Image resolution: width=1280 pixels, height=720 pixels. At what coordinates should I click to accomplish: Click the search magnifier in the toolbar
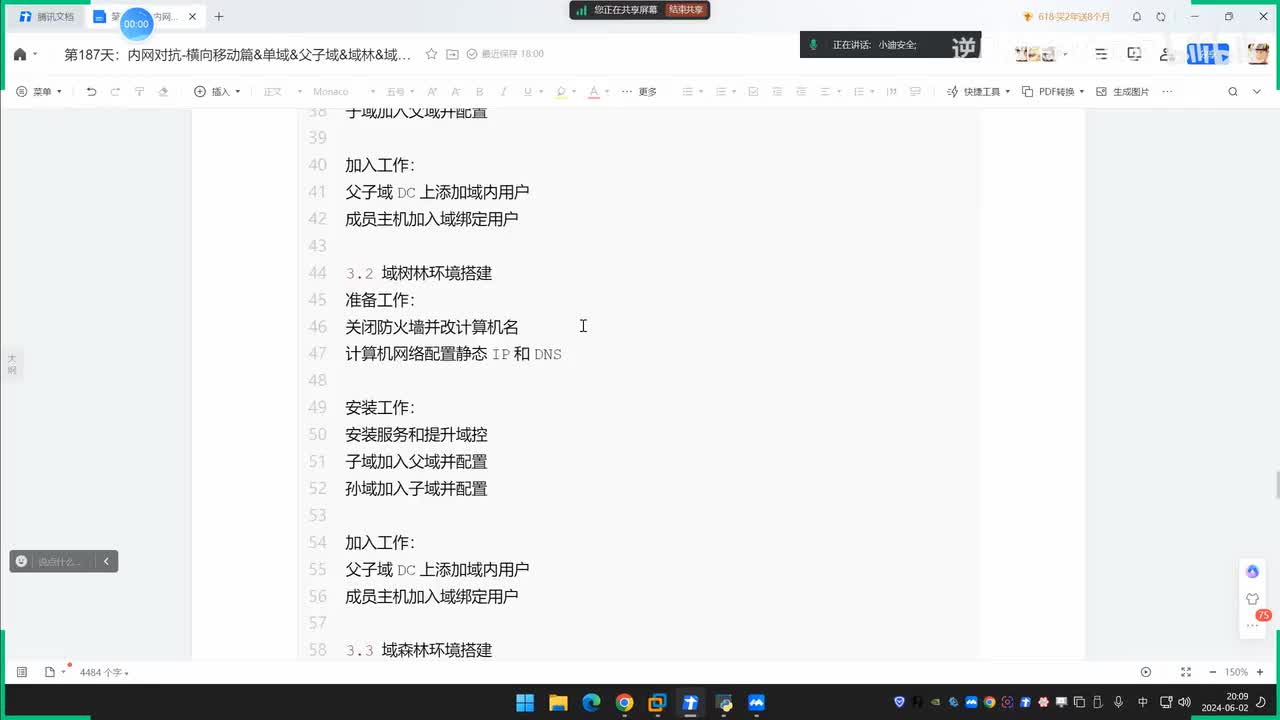[x=1233, y=91]
